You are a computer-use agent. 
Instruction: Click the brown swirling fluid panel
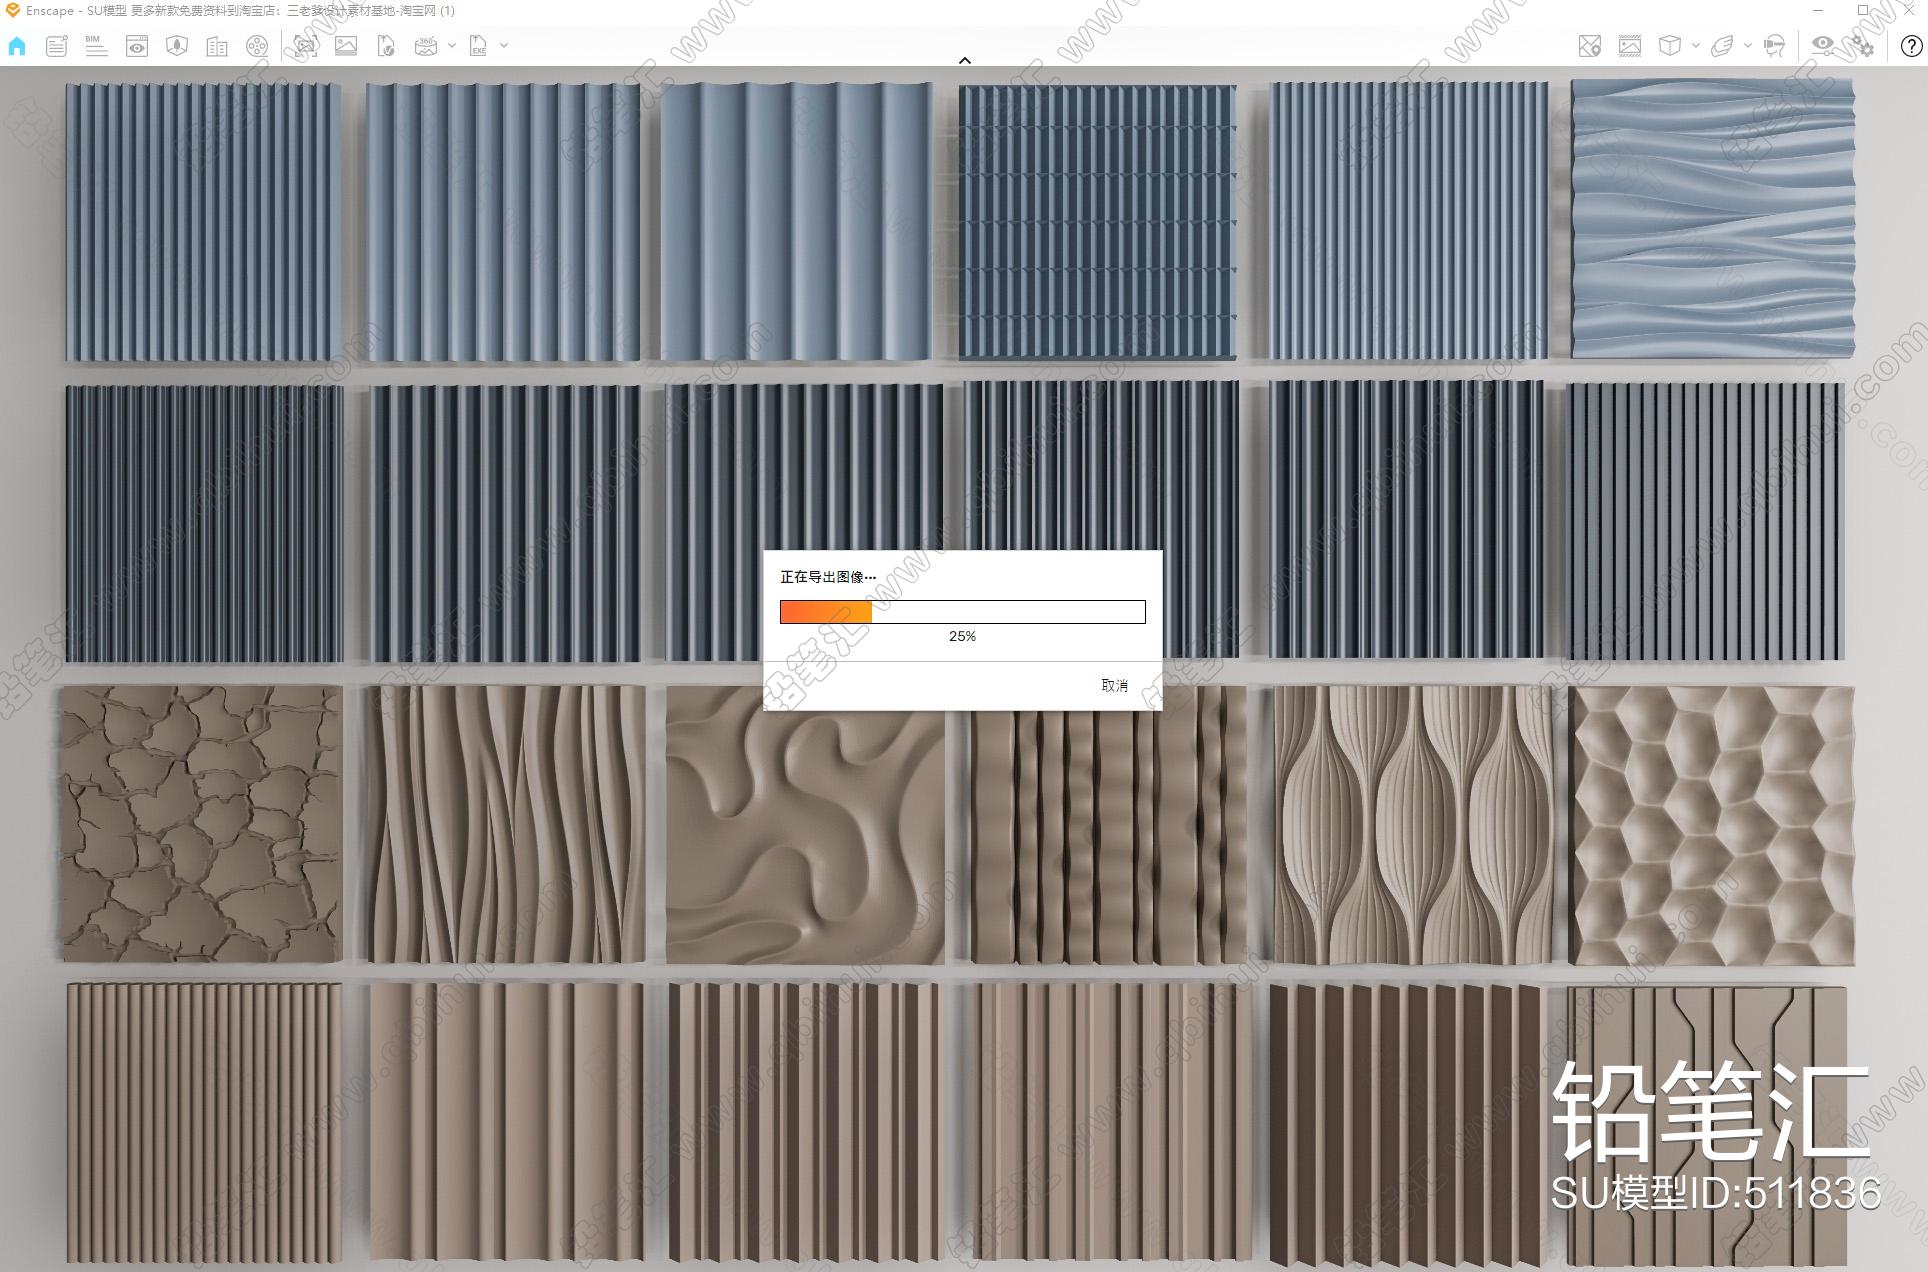tap(805, 825)
